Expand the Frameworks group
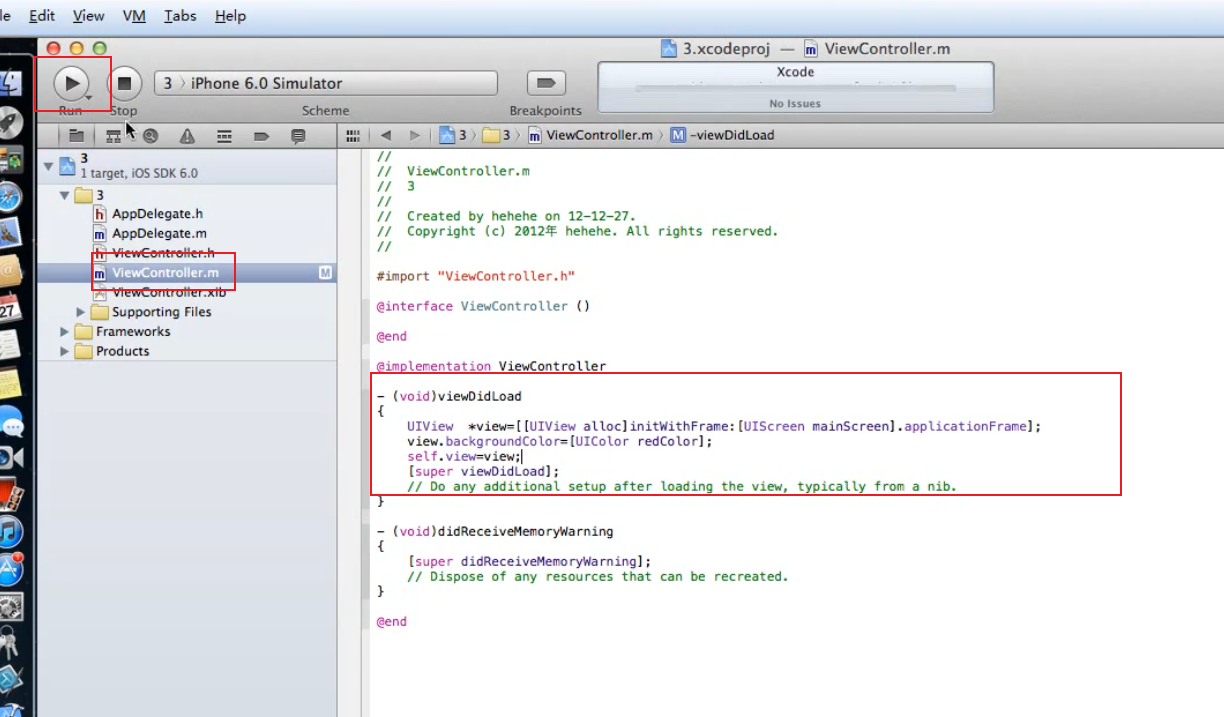The image size is (1224, 717). [x=65, y=332]
